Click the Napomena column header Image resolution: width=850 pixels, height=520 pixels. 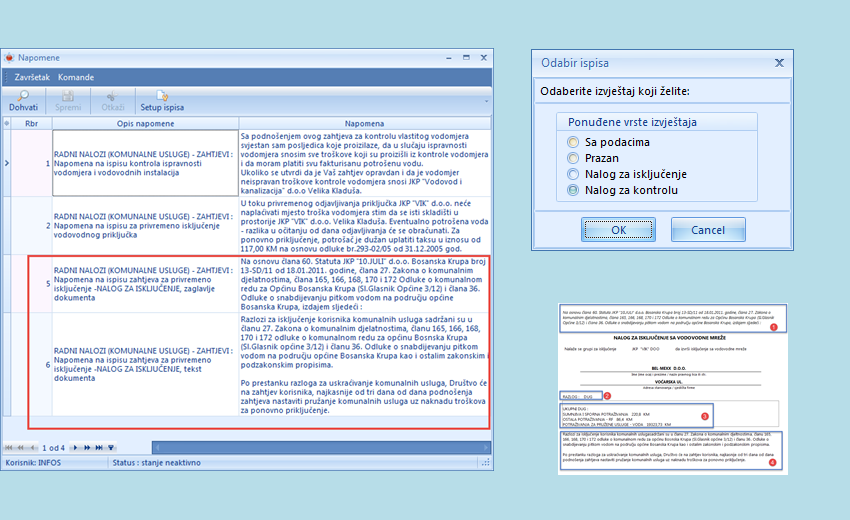(364, 124)
